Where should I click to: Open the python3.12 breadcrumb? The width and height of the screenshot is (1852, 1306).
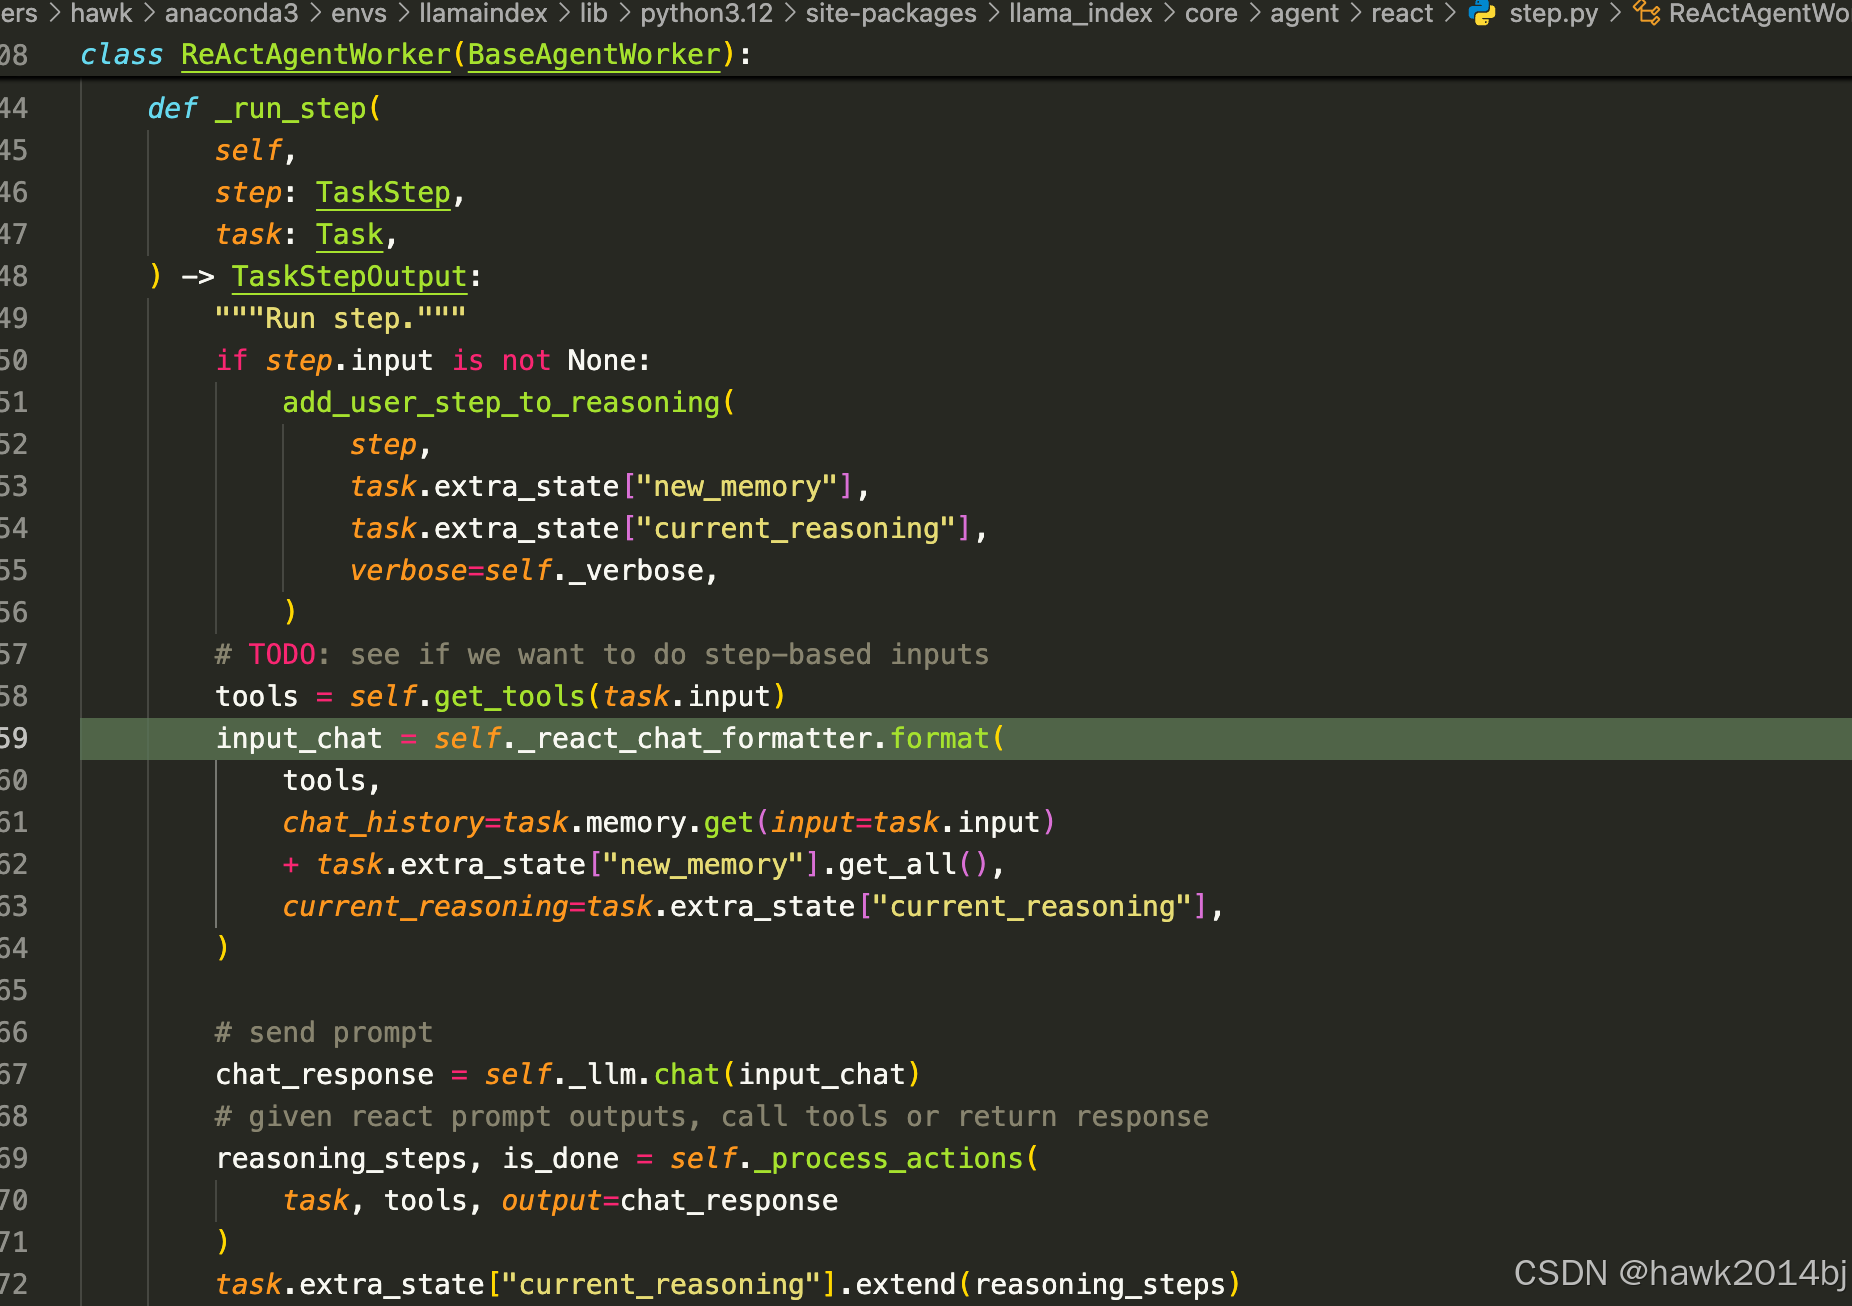pyautogui.click(x=706, y=13)
